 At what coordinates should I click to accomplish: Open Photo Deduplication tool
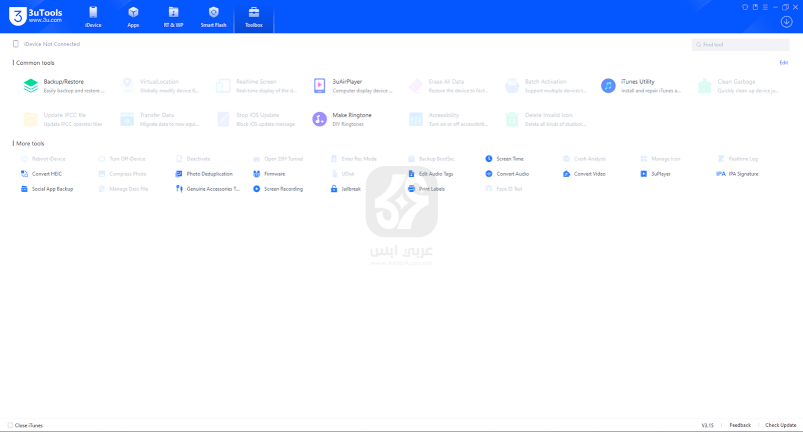[x=204, y=174]
